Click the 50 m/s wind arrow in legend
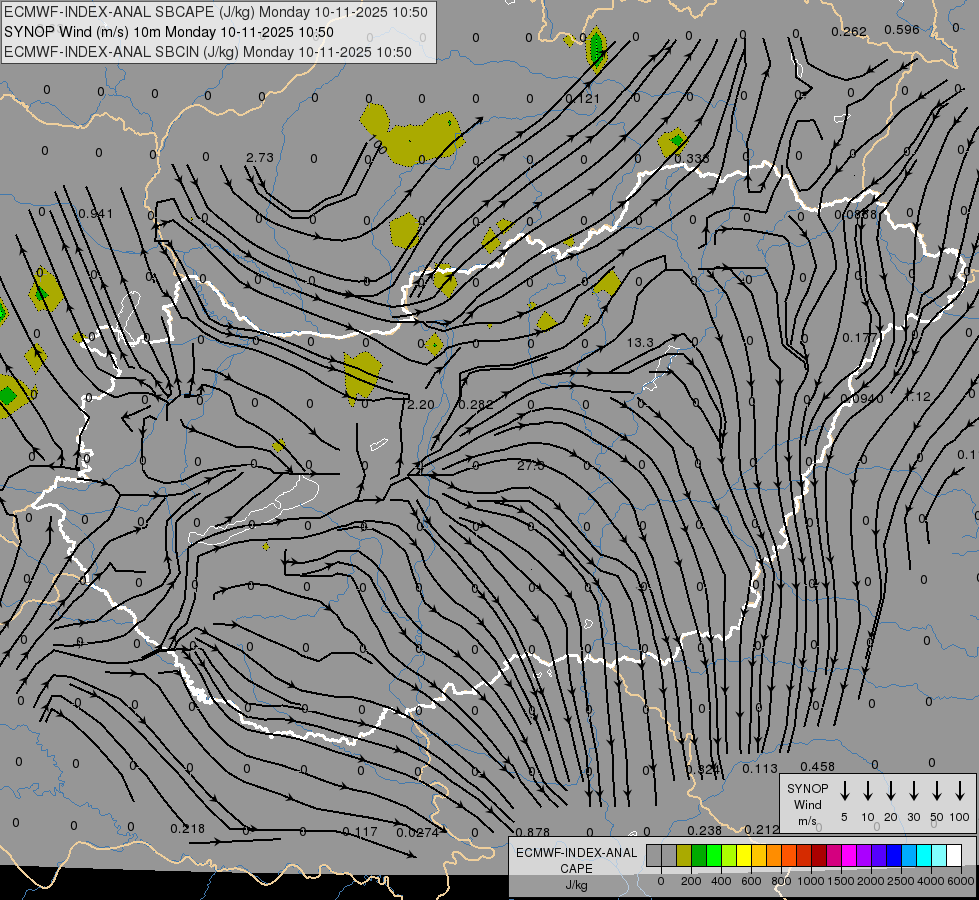Image resolution: width=979 pixels, height=900 pixels. (937, 791)
